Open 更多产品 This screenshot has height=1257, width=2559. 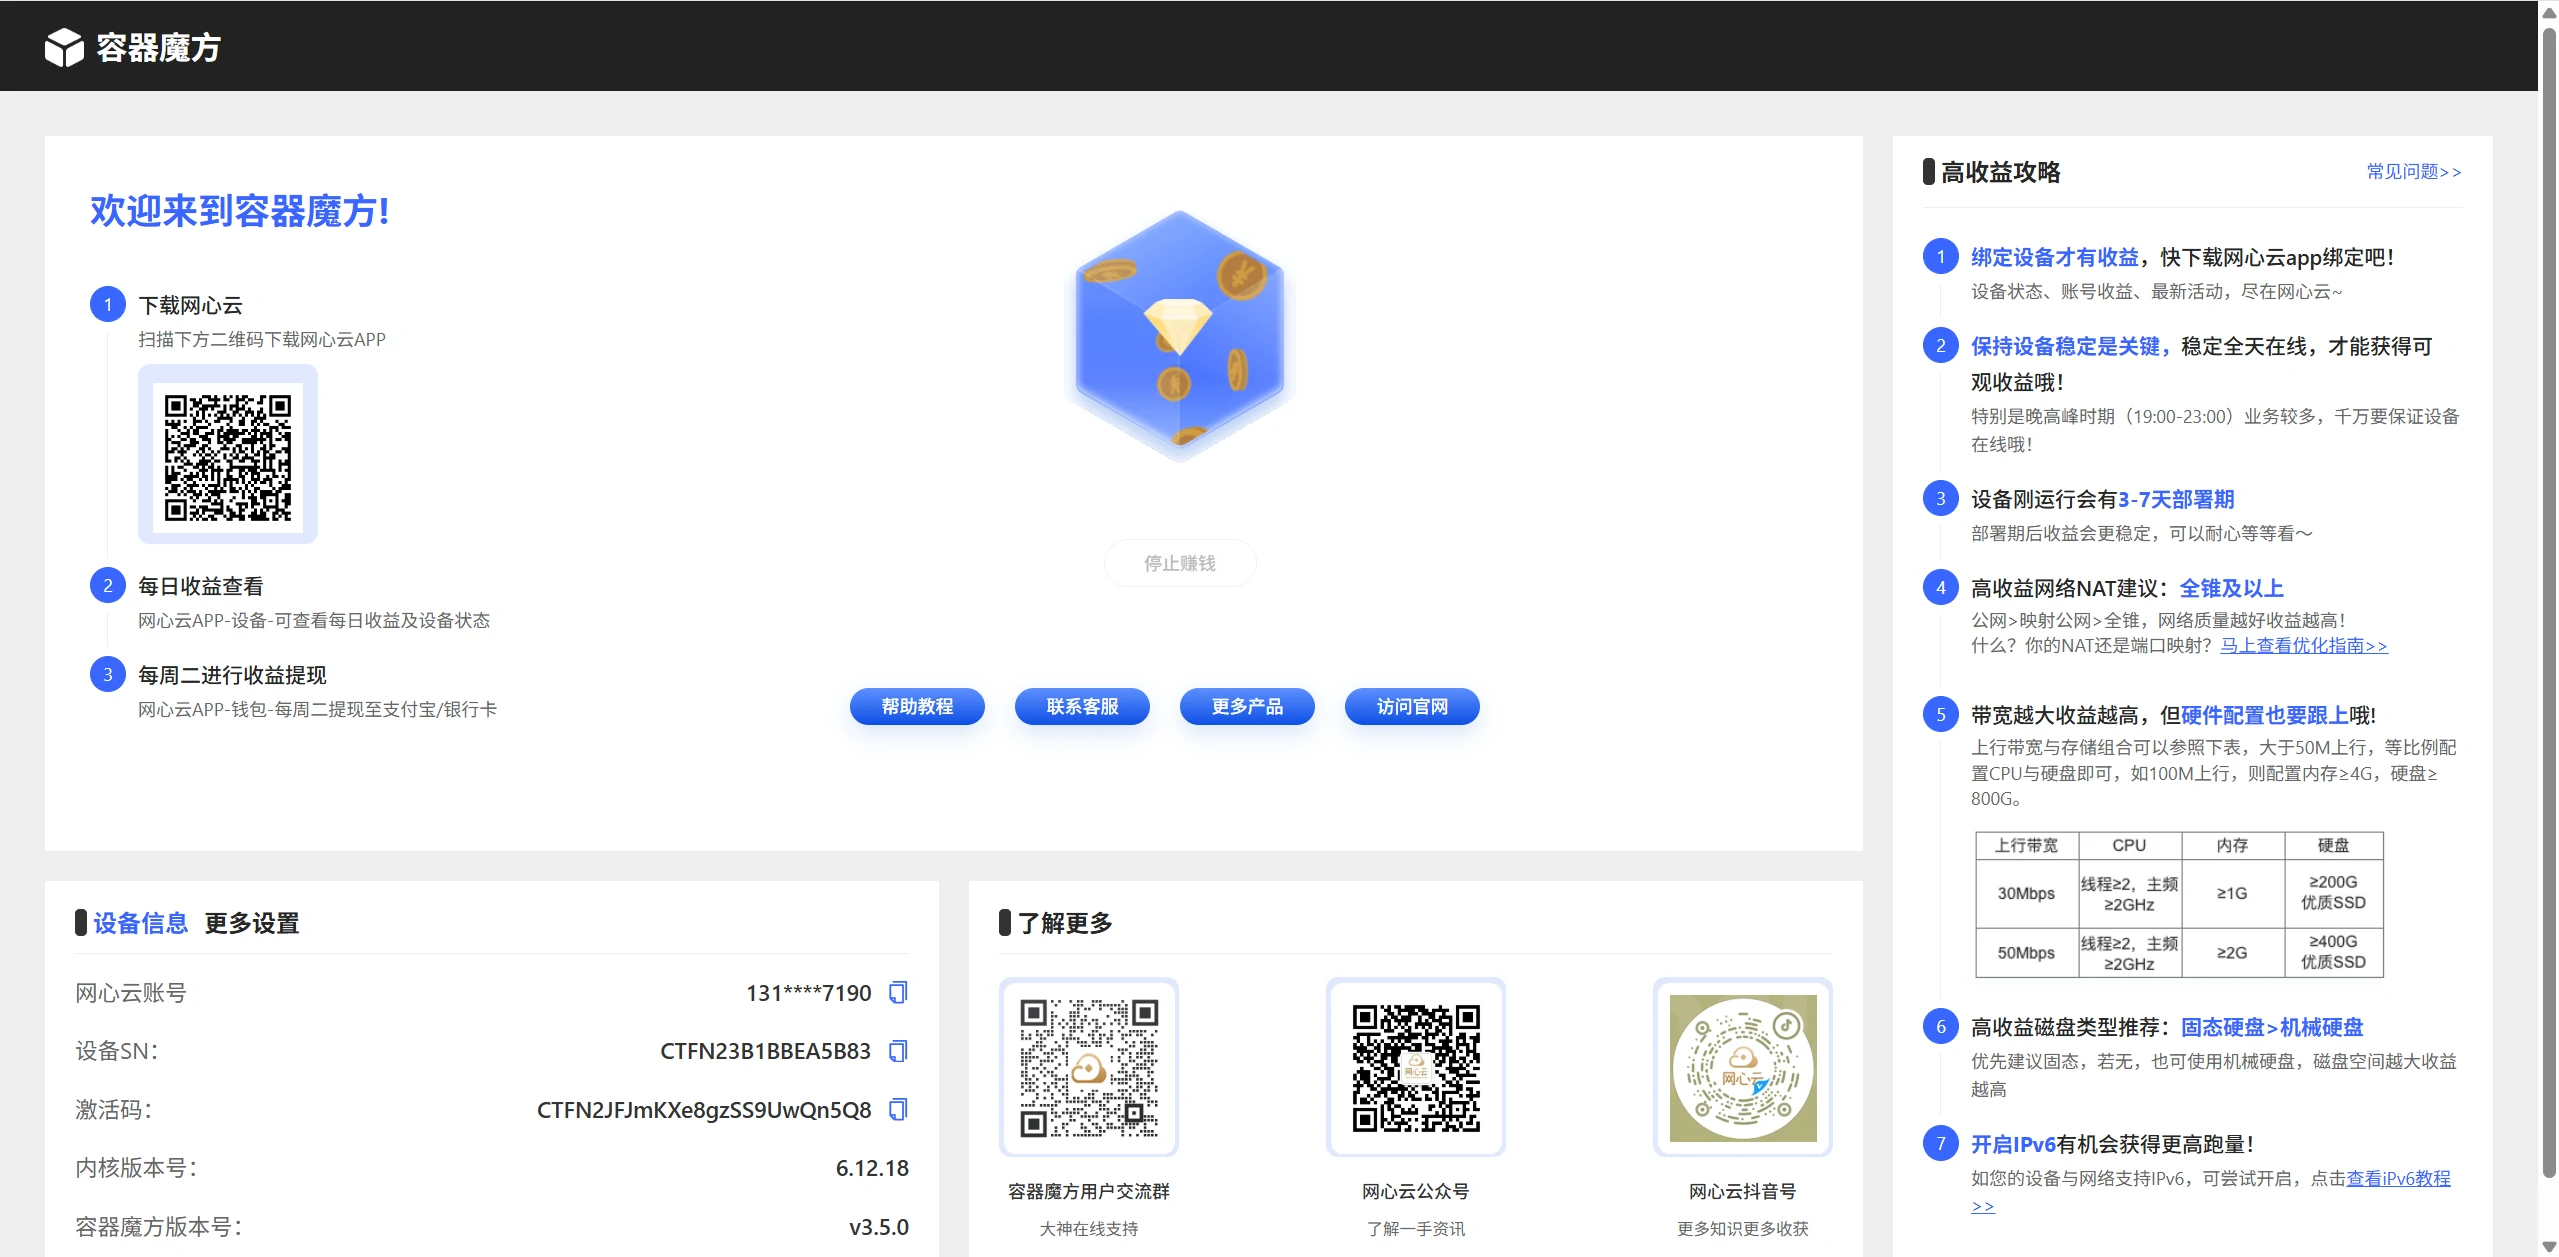click(1247, 706)
